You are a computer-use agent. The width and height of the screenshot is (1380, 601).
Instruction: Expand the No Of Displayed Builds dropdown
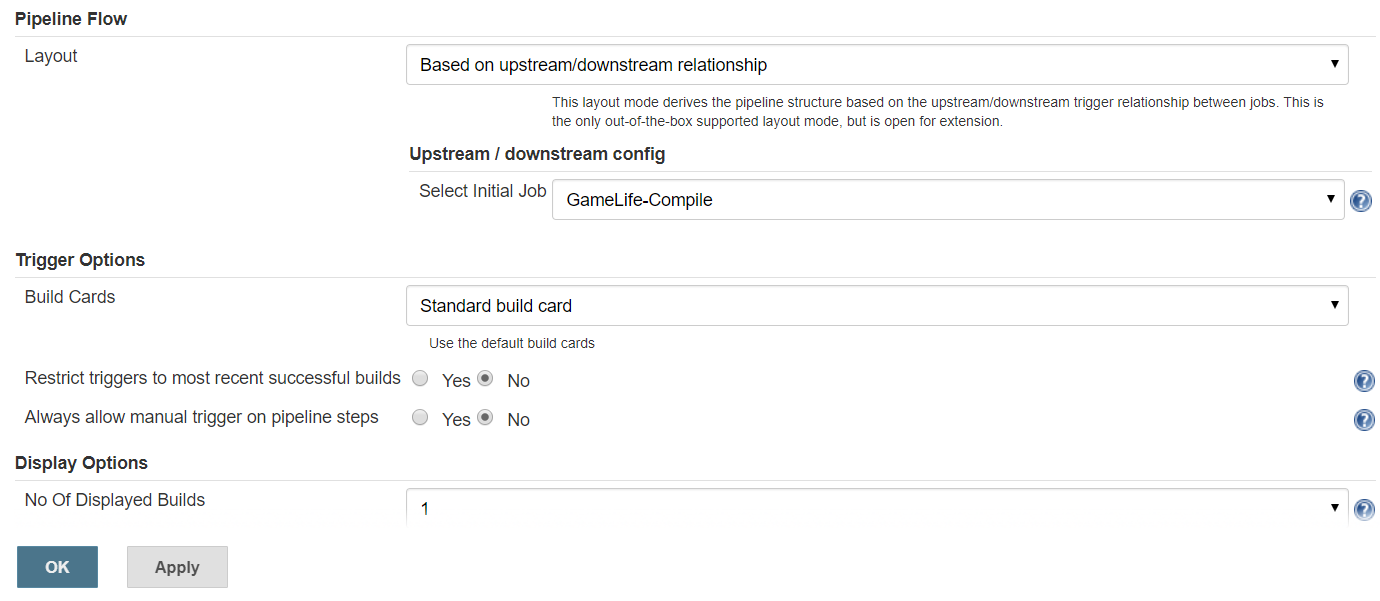click(x=876, y=508)
